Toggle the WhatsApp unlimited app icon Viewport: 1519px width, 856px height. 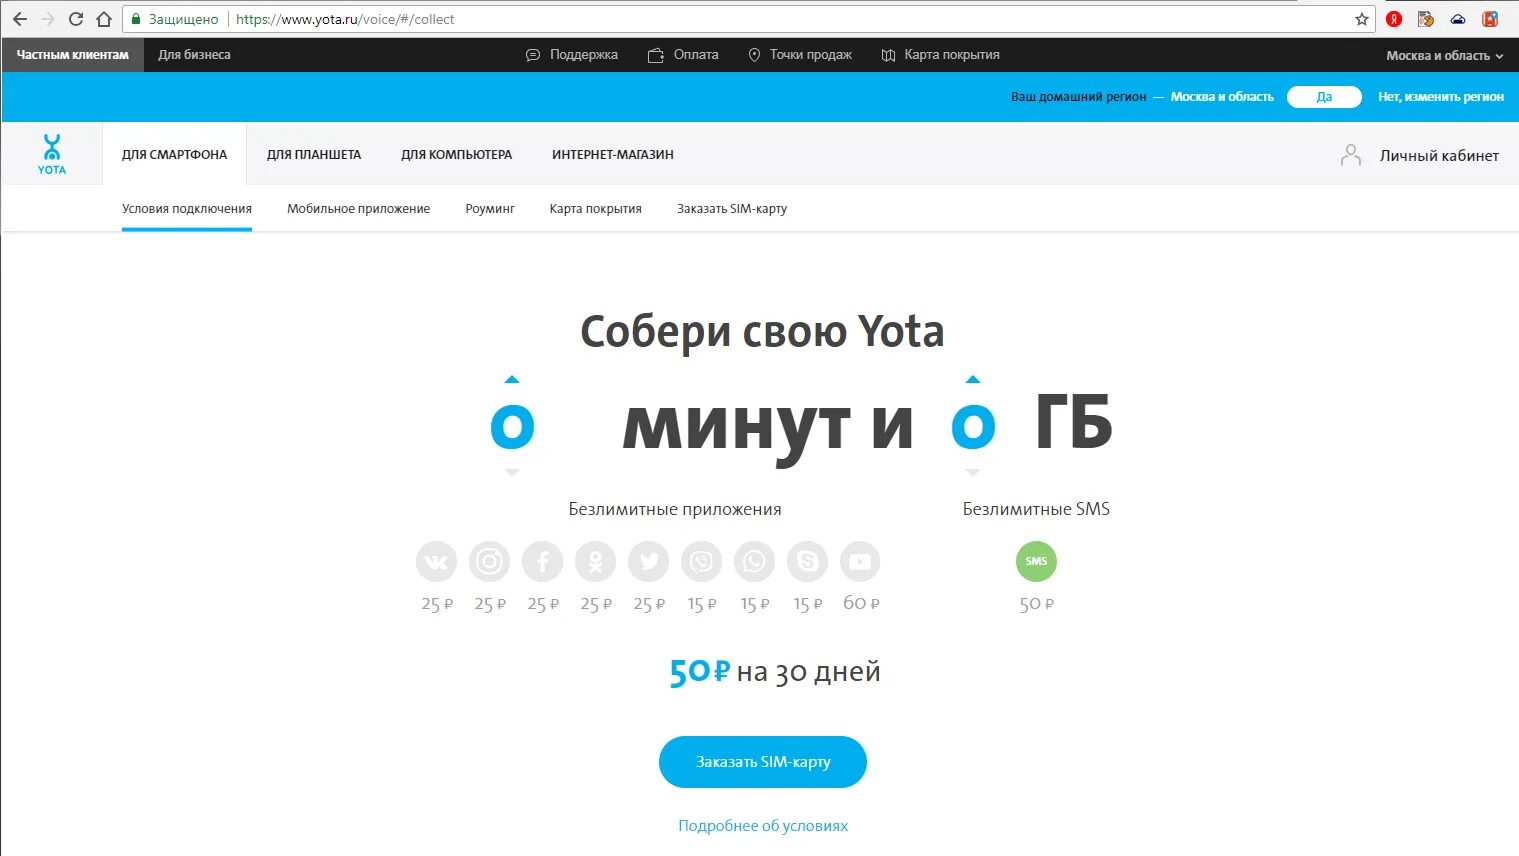tap(754, 561)
